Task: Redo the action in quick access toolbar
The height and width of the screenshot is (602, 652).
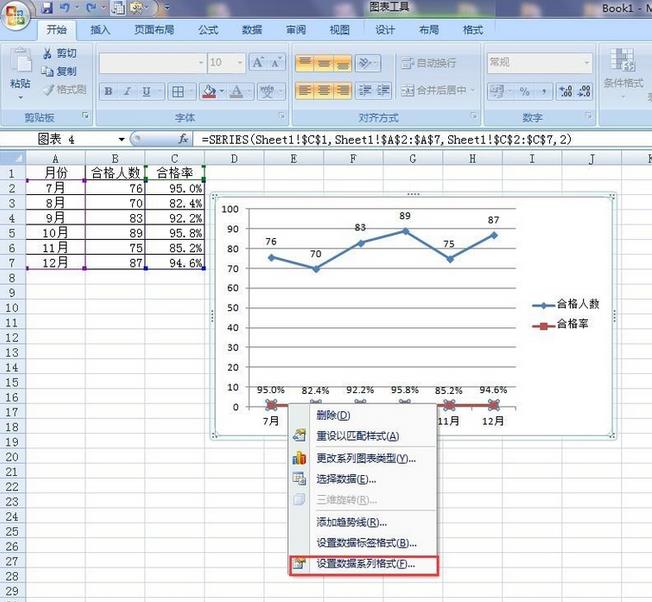Action: click(91, 7)
